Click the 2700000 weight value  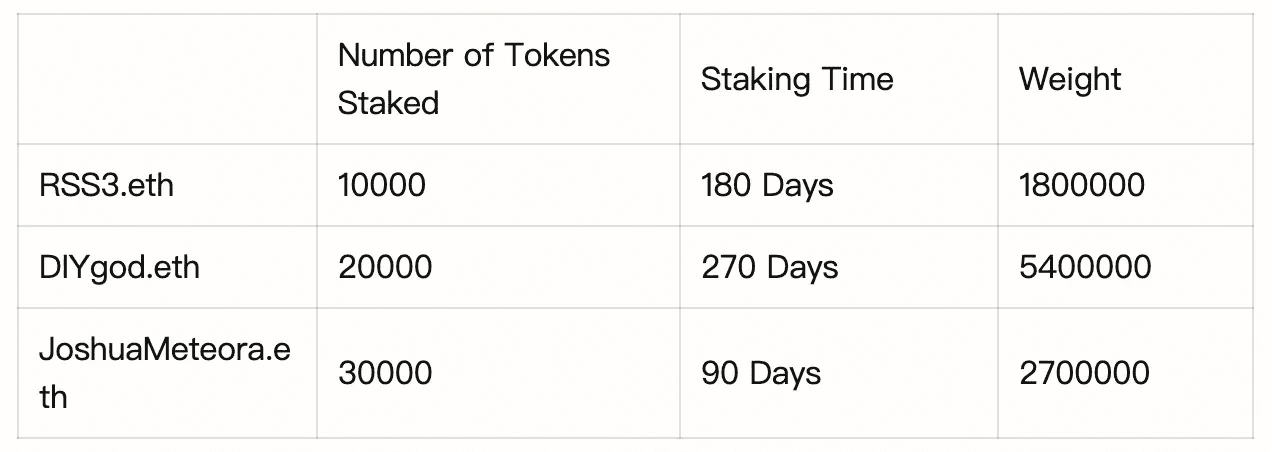1085,373
